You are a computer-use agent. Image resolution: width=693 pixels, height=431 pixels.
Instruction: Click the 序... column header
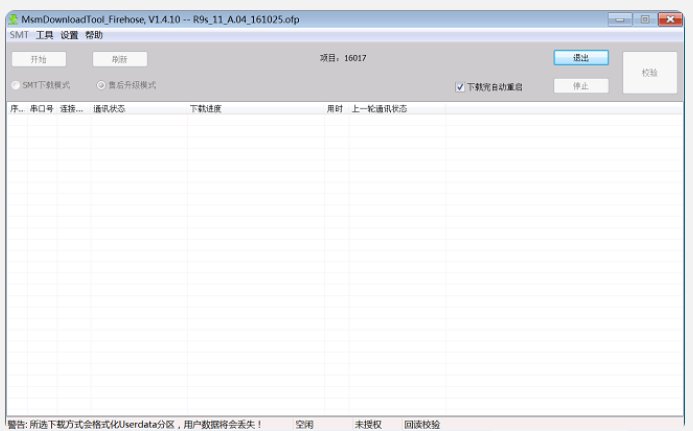17,109
